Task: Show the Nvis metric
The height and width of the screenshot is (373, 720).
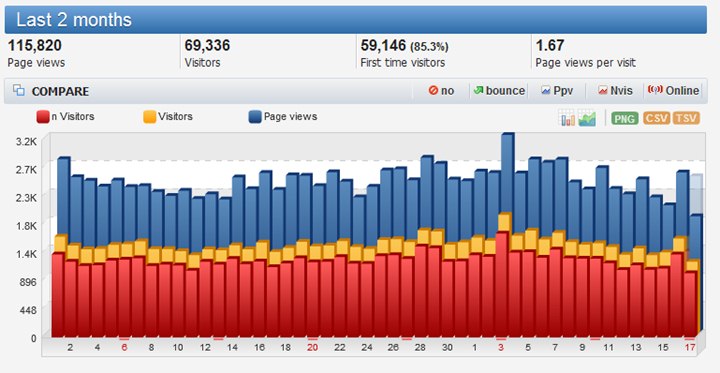Action: (x=615, y=91)
